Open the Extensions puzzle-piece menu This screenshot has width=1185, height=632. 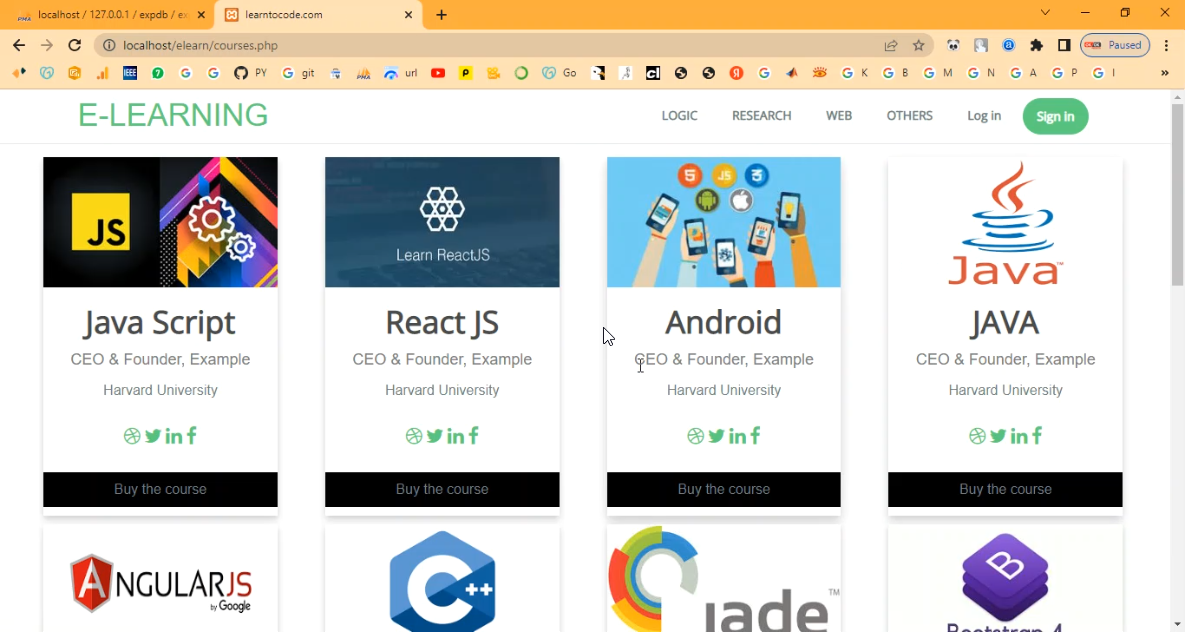coord(1036,45)
